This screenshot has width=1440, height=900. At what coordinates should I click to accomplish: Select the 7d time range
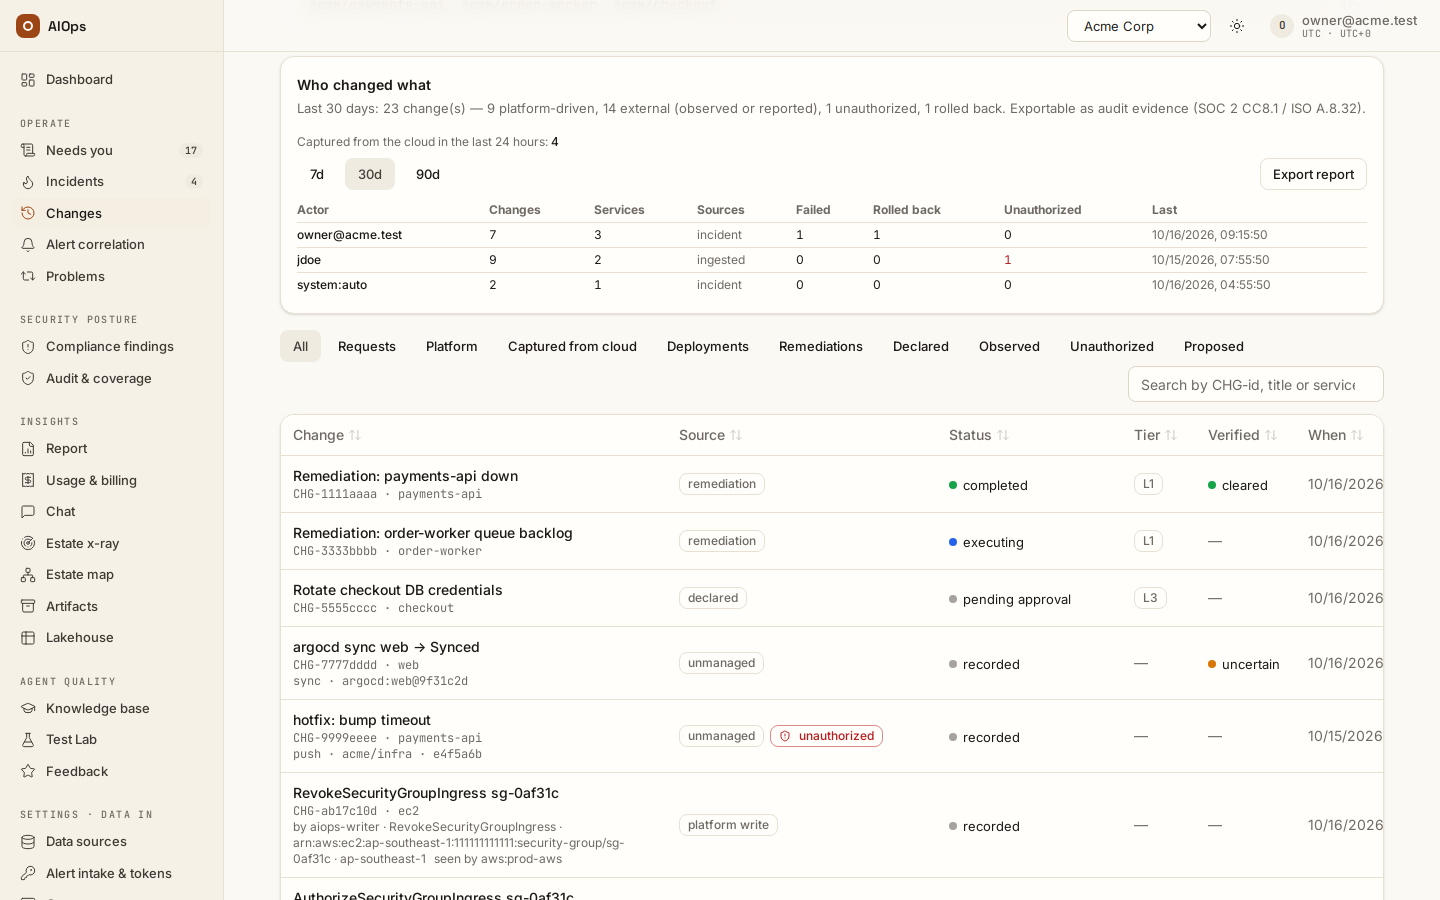tap(317, 174)
